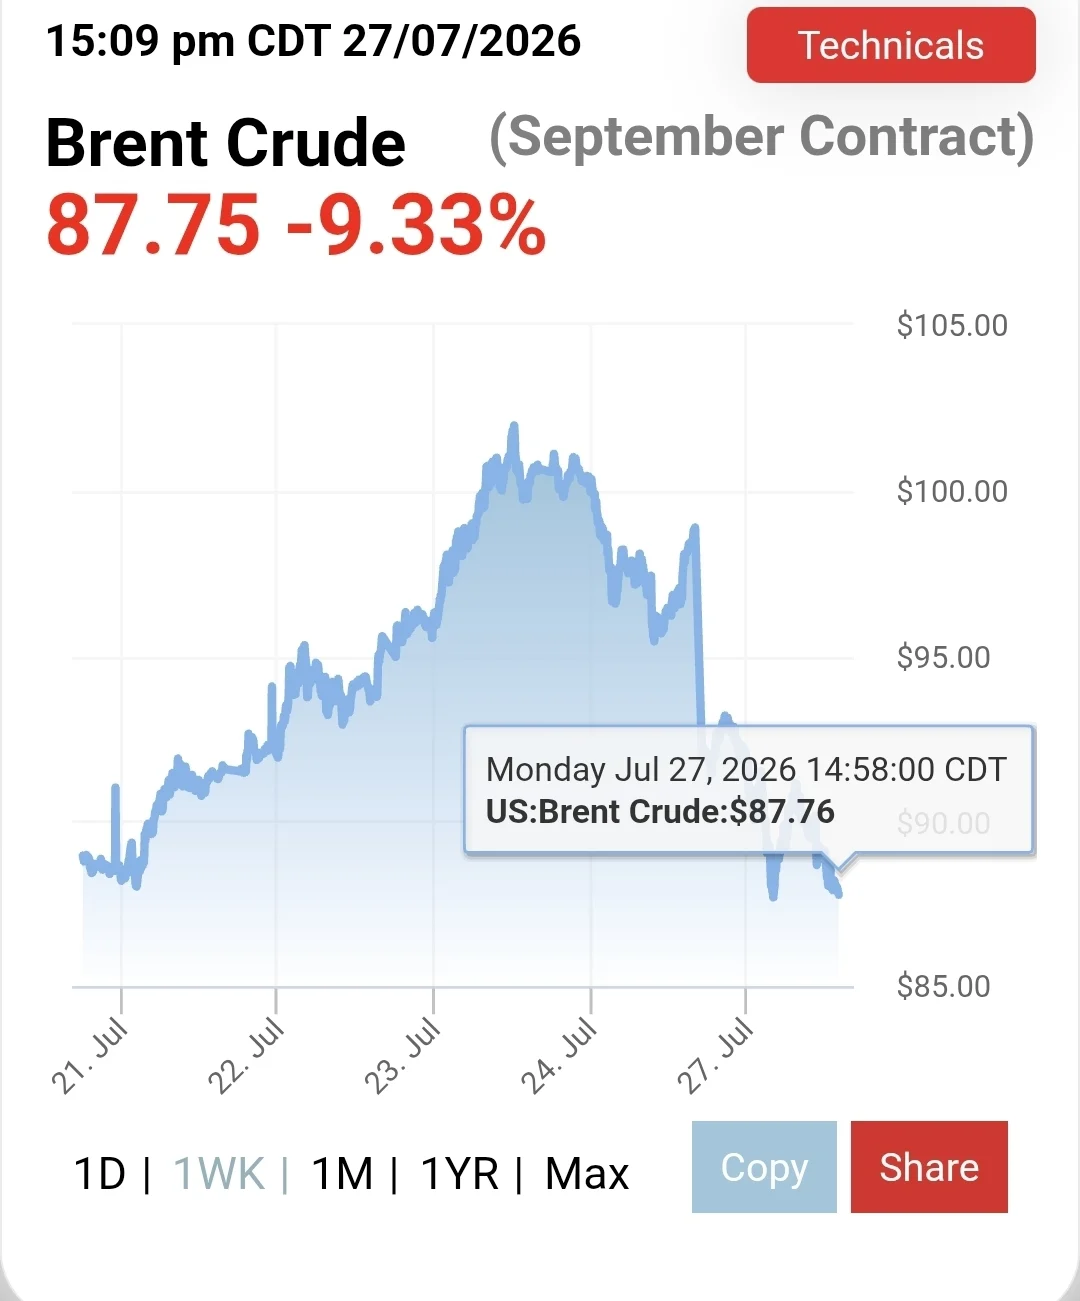Switch chart to 1YR range
This screenshot has width=1080, height=1301.
point(459,1173)
